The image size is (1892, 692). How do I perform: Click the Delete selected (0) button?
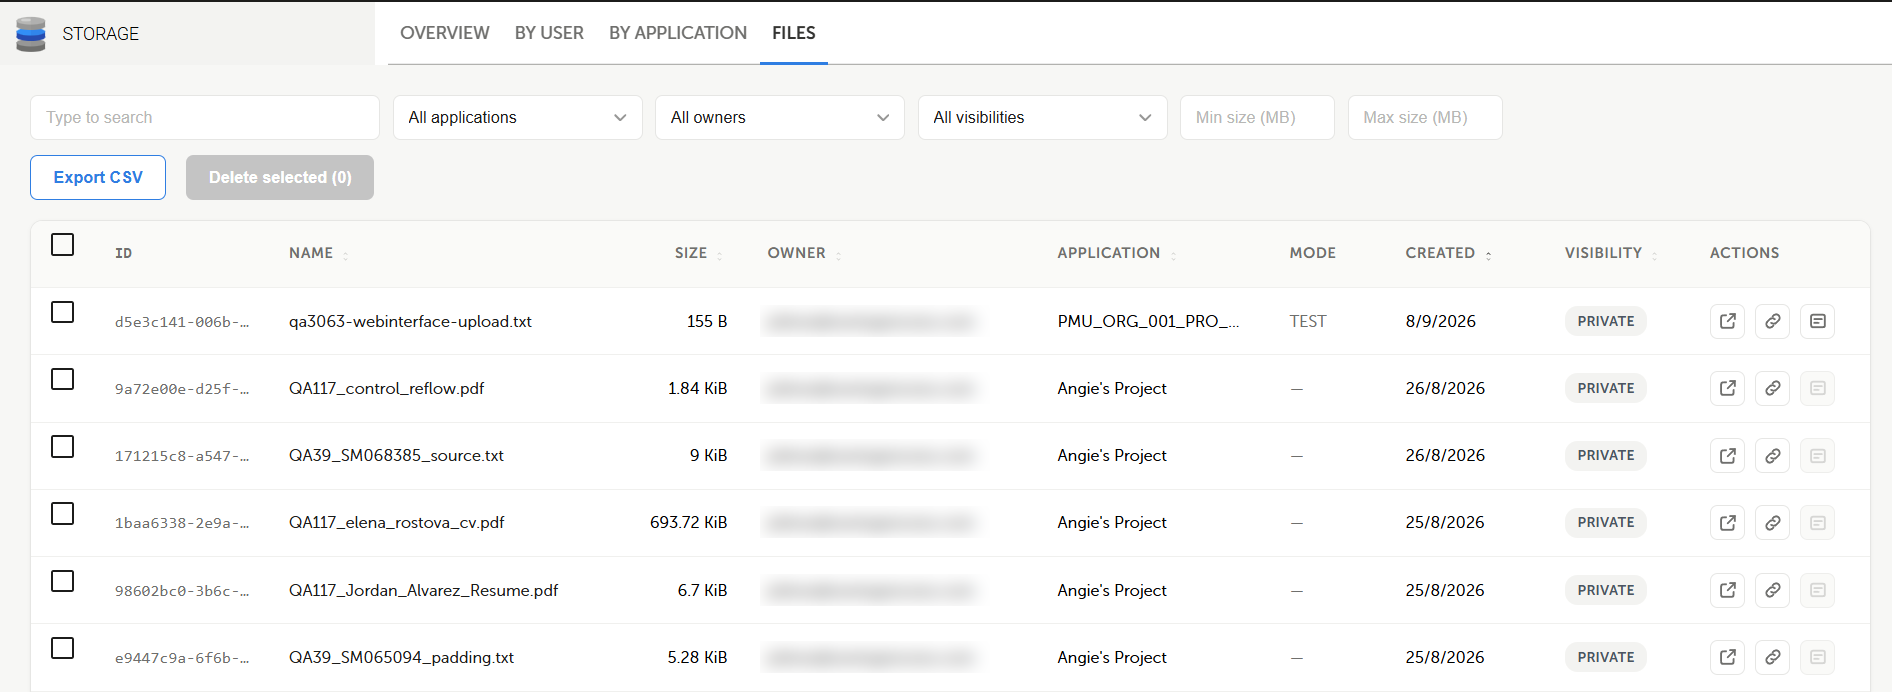280,177
